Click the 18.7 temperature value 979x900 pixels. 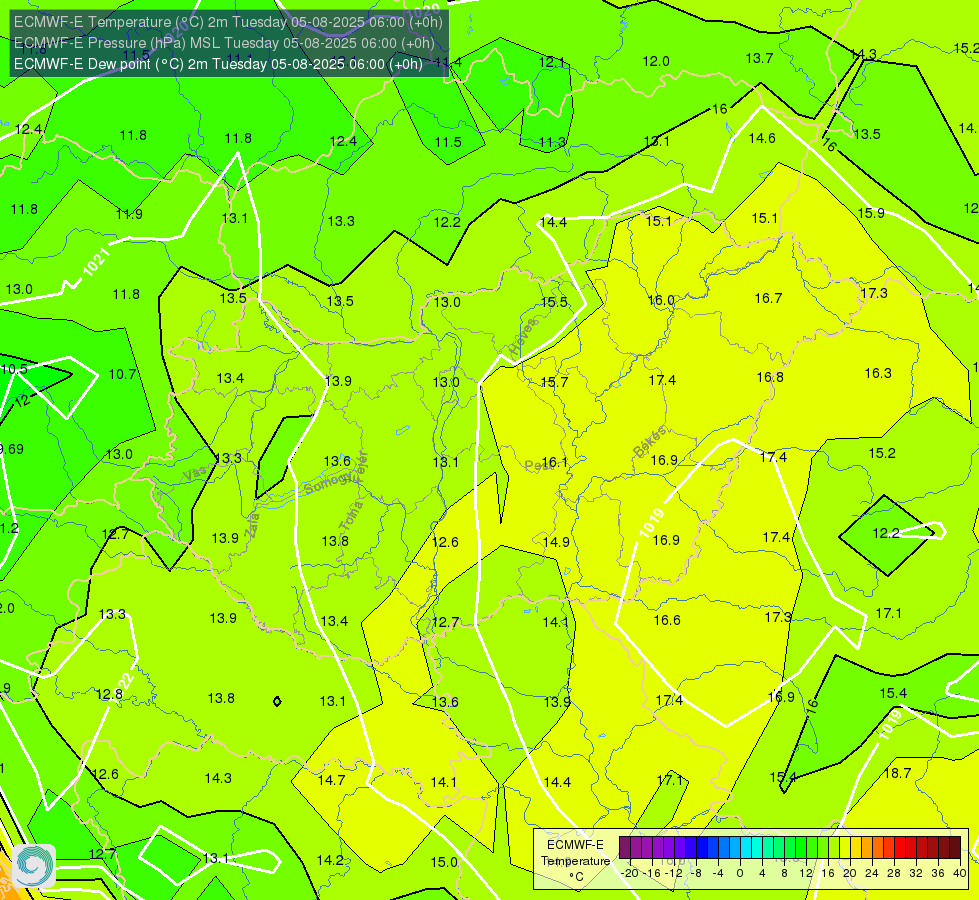[x=897, y=773]
